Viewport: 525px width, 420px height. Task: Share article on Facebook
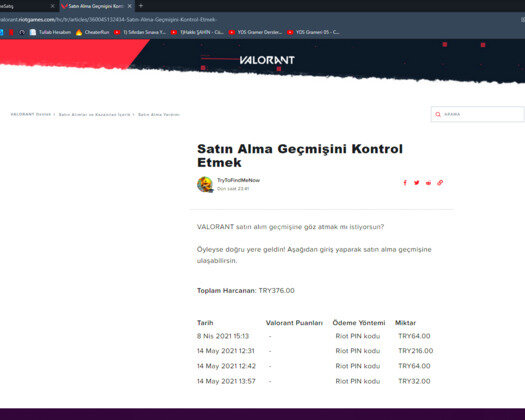pyautogui.click(x=405, y=183)
